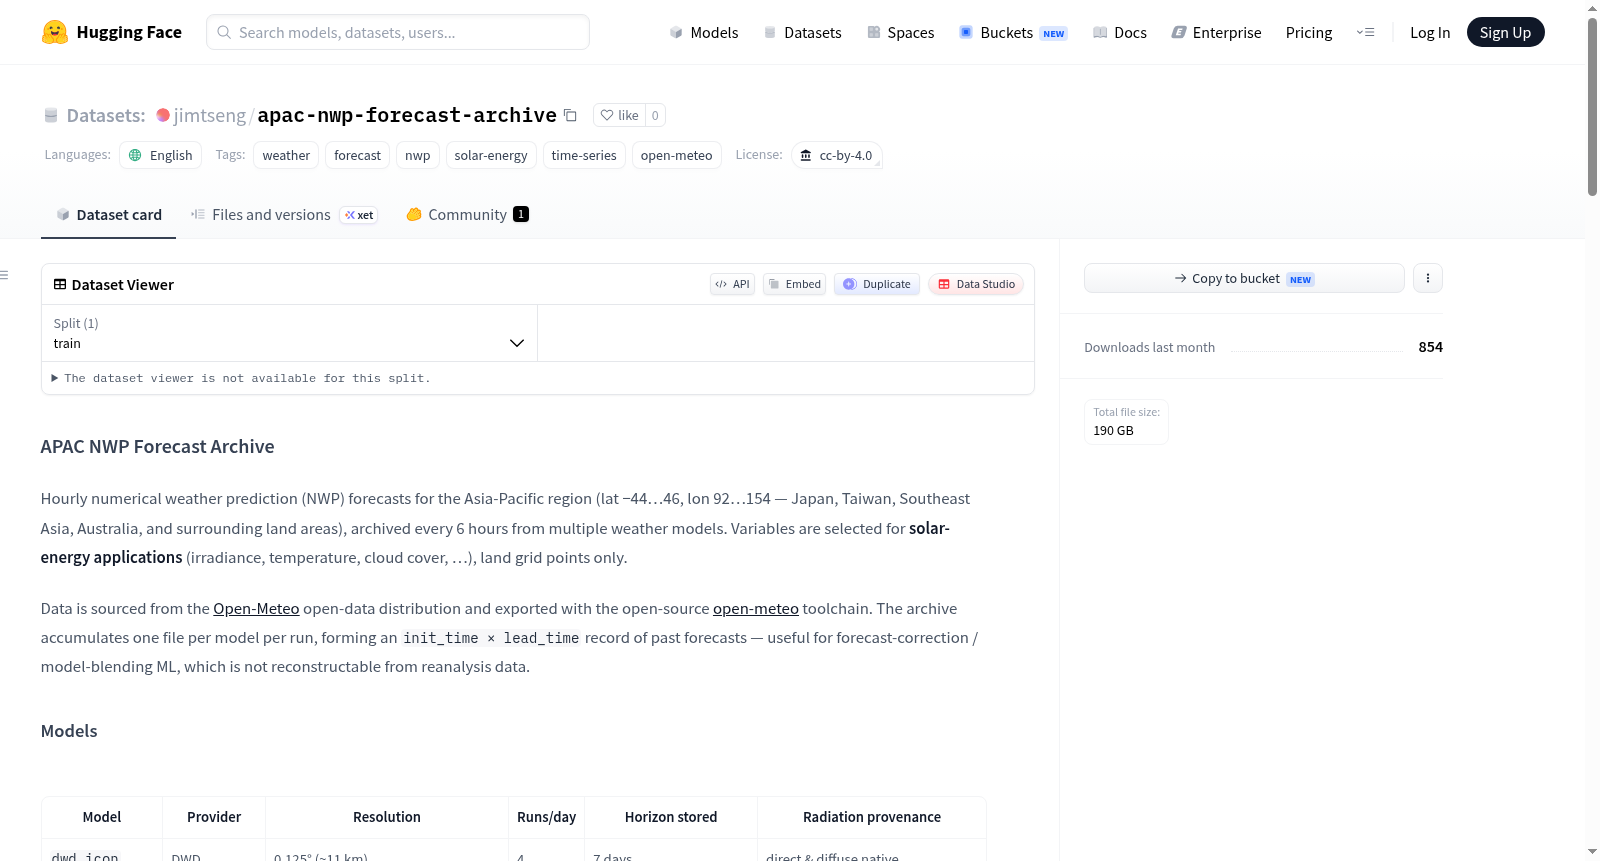The height and width of the screenshot is (861, 1600).
Task: Click the API button in Dataset Viewer
Action: 732,284
